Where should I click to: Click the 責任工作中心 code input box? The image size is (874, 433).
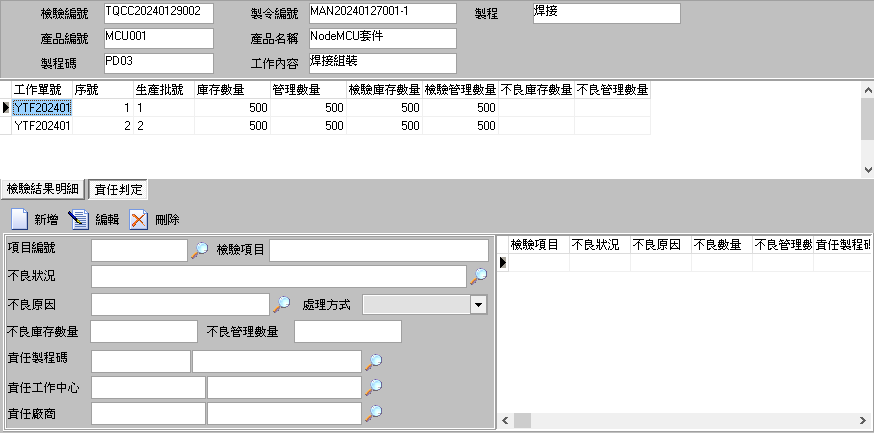148,387
